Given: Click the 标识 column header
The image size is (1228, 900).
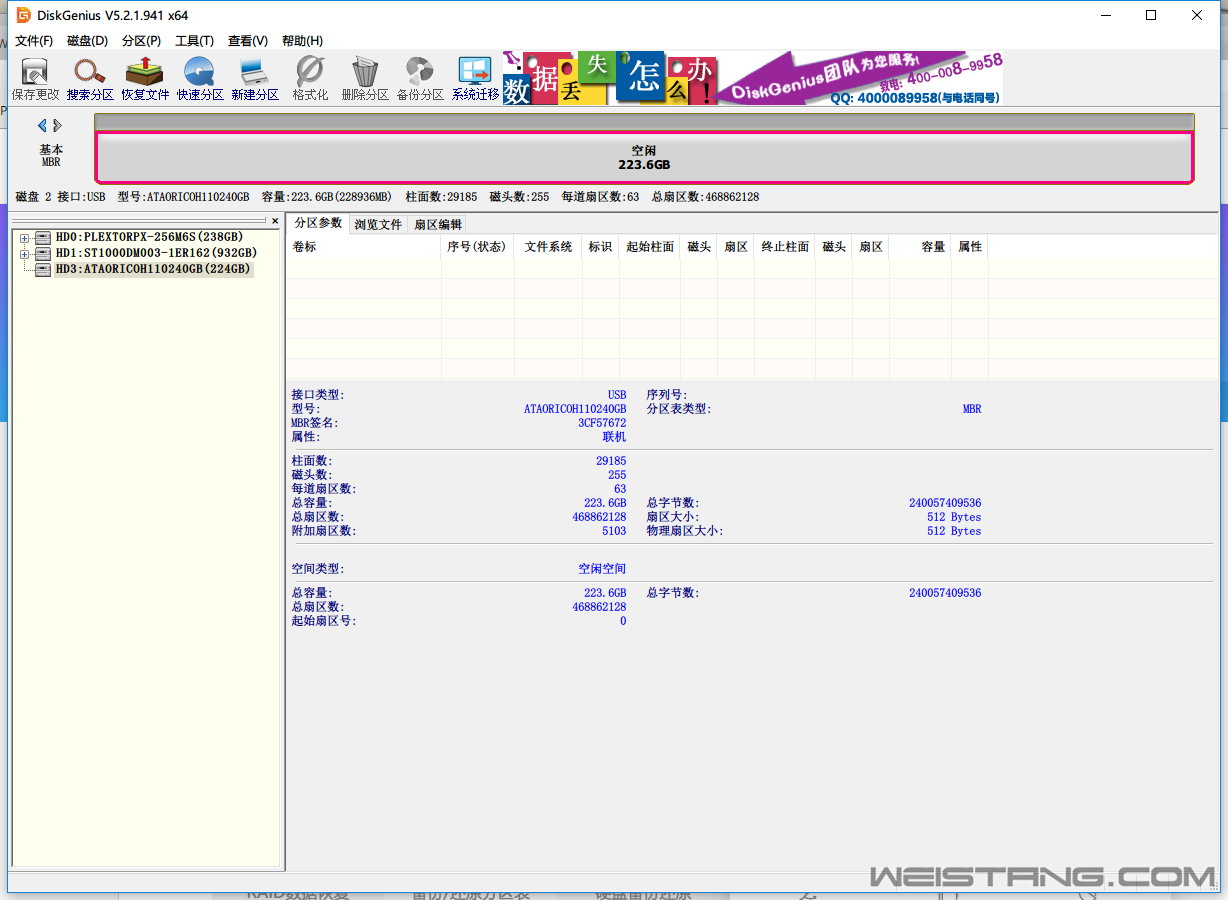Looking at the screenshot, I should tap(600, 247).
